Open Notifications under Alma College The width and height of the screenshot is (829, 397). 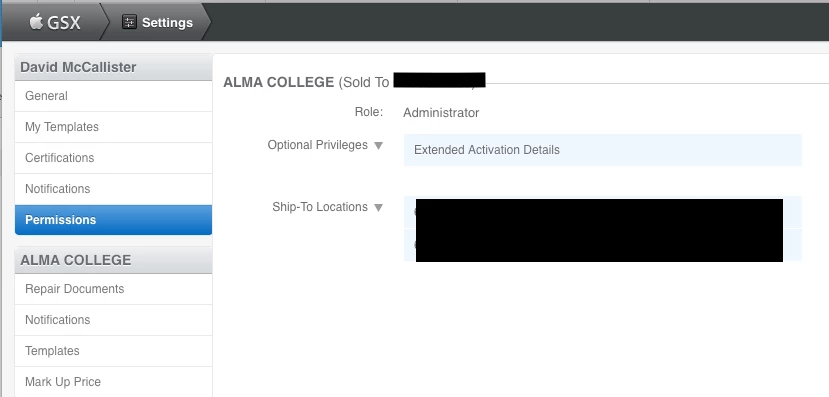pyautogui.click(x=113, y=320)
